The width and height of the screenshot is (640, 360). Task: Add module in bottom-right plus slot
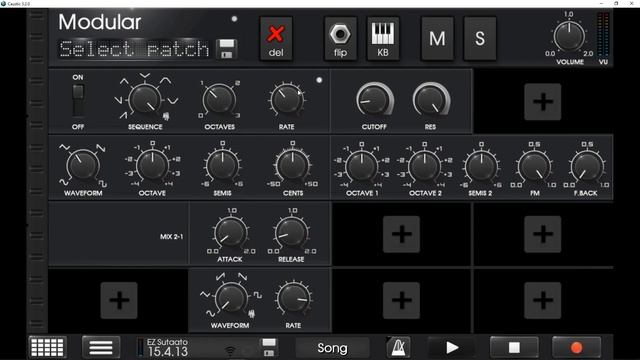542,300
